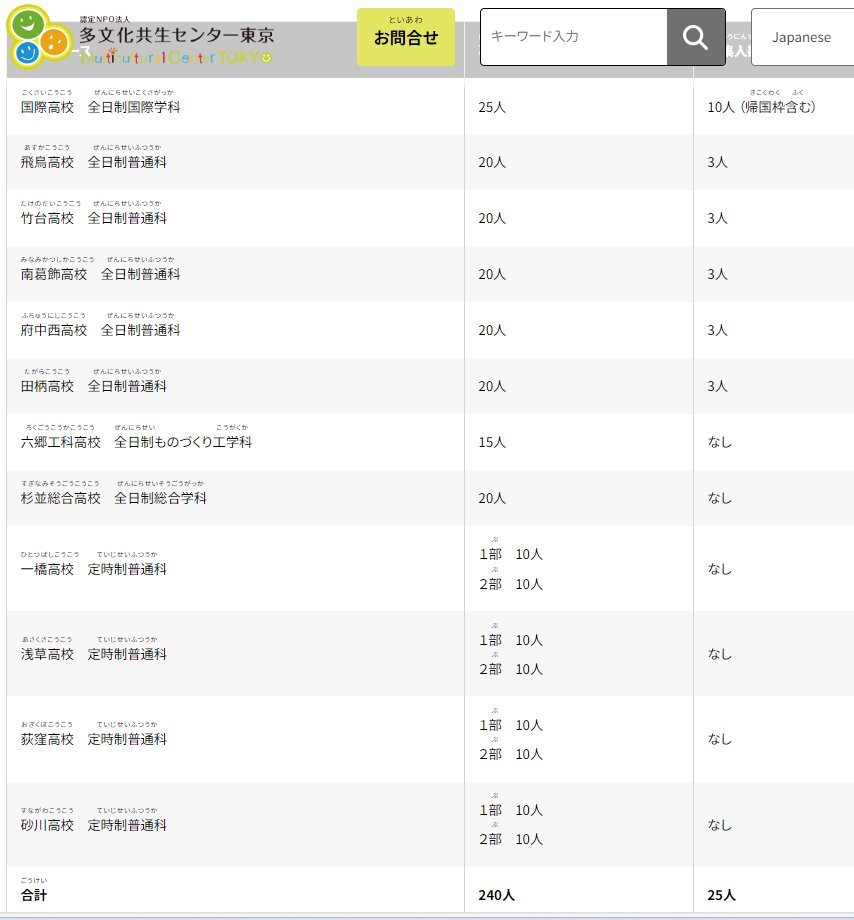Click 25人 in the 国際高校 row

[x=492, y=107]
